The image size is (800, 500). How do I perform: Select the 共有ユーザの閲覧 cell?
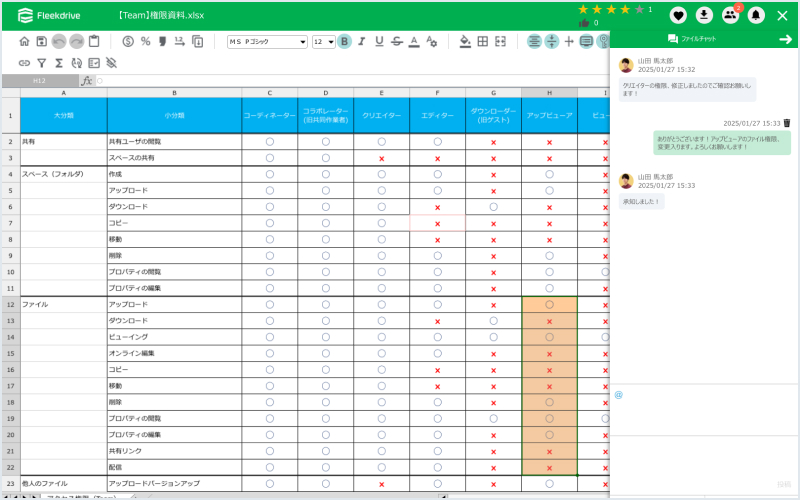point(174,142)
